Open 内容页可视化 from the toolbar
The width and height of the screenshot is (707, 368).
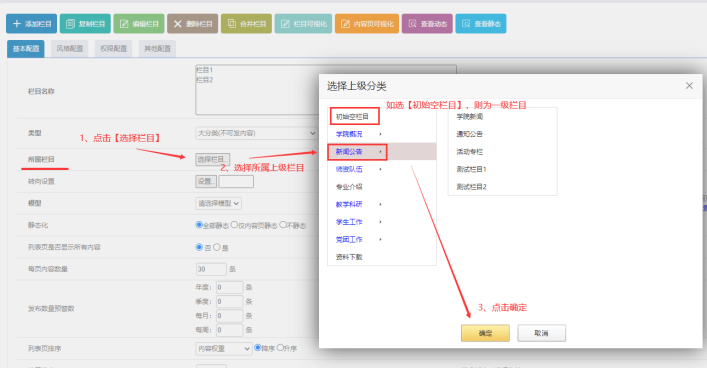point(367,24)
